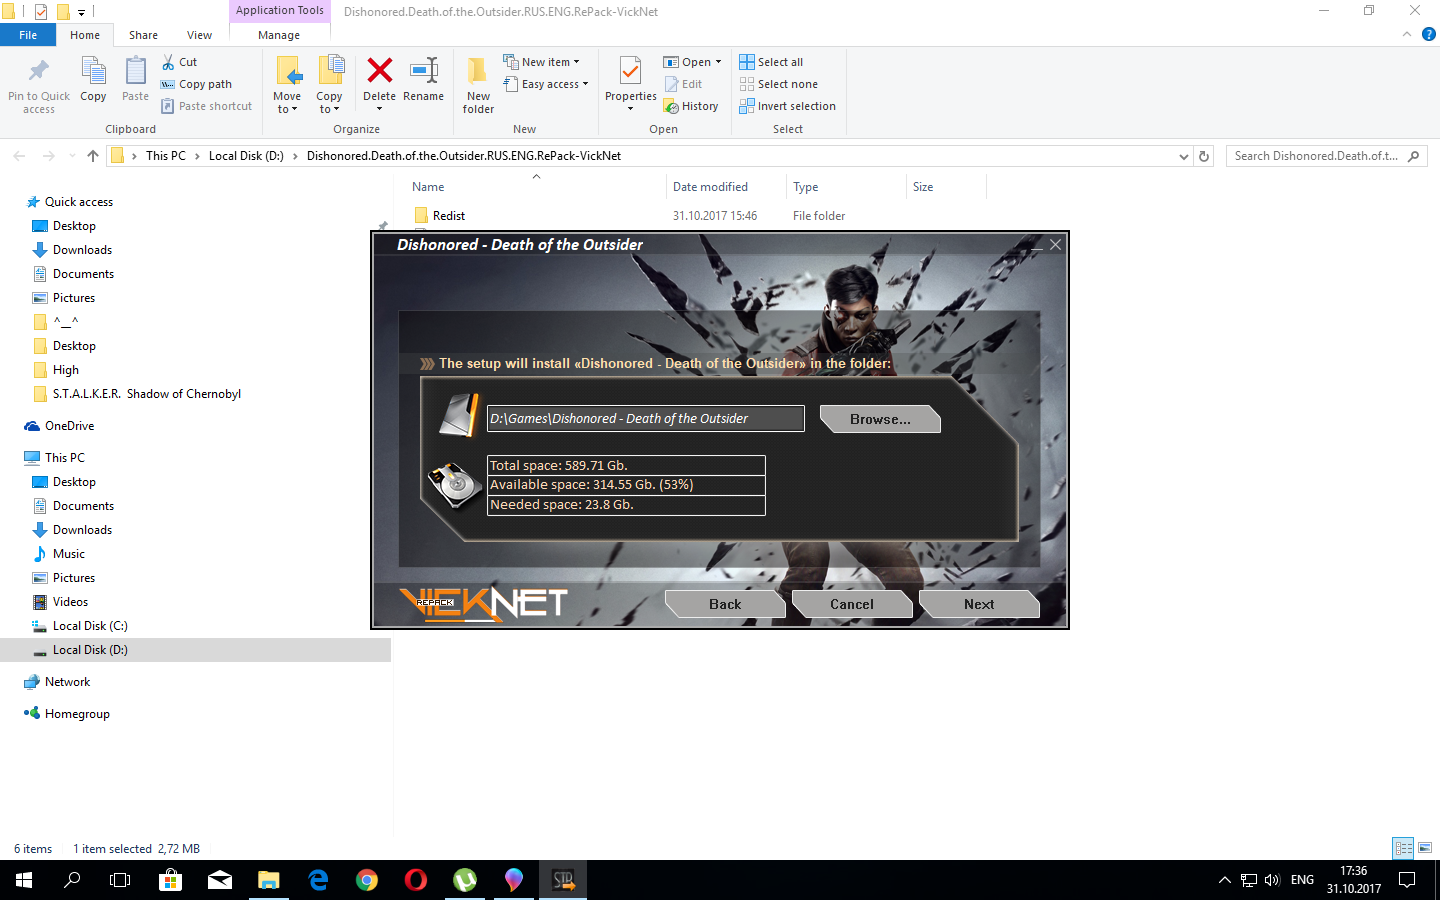
Task: Switch to large icons view toggle
Action: [1425, 848]
